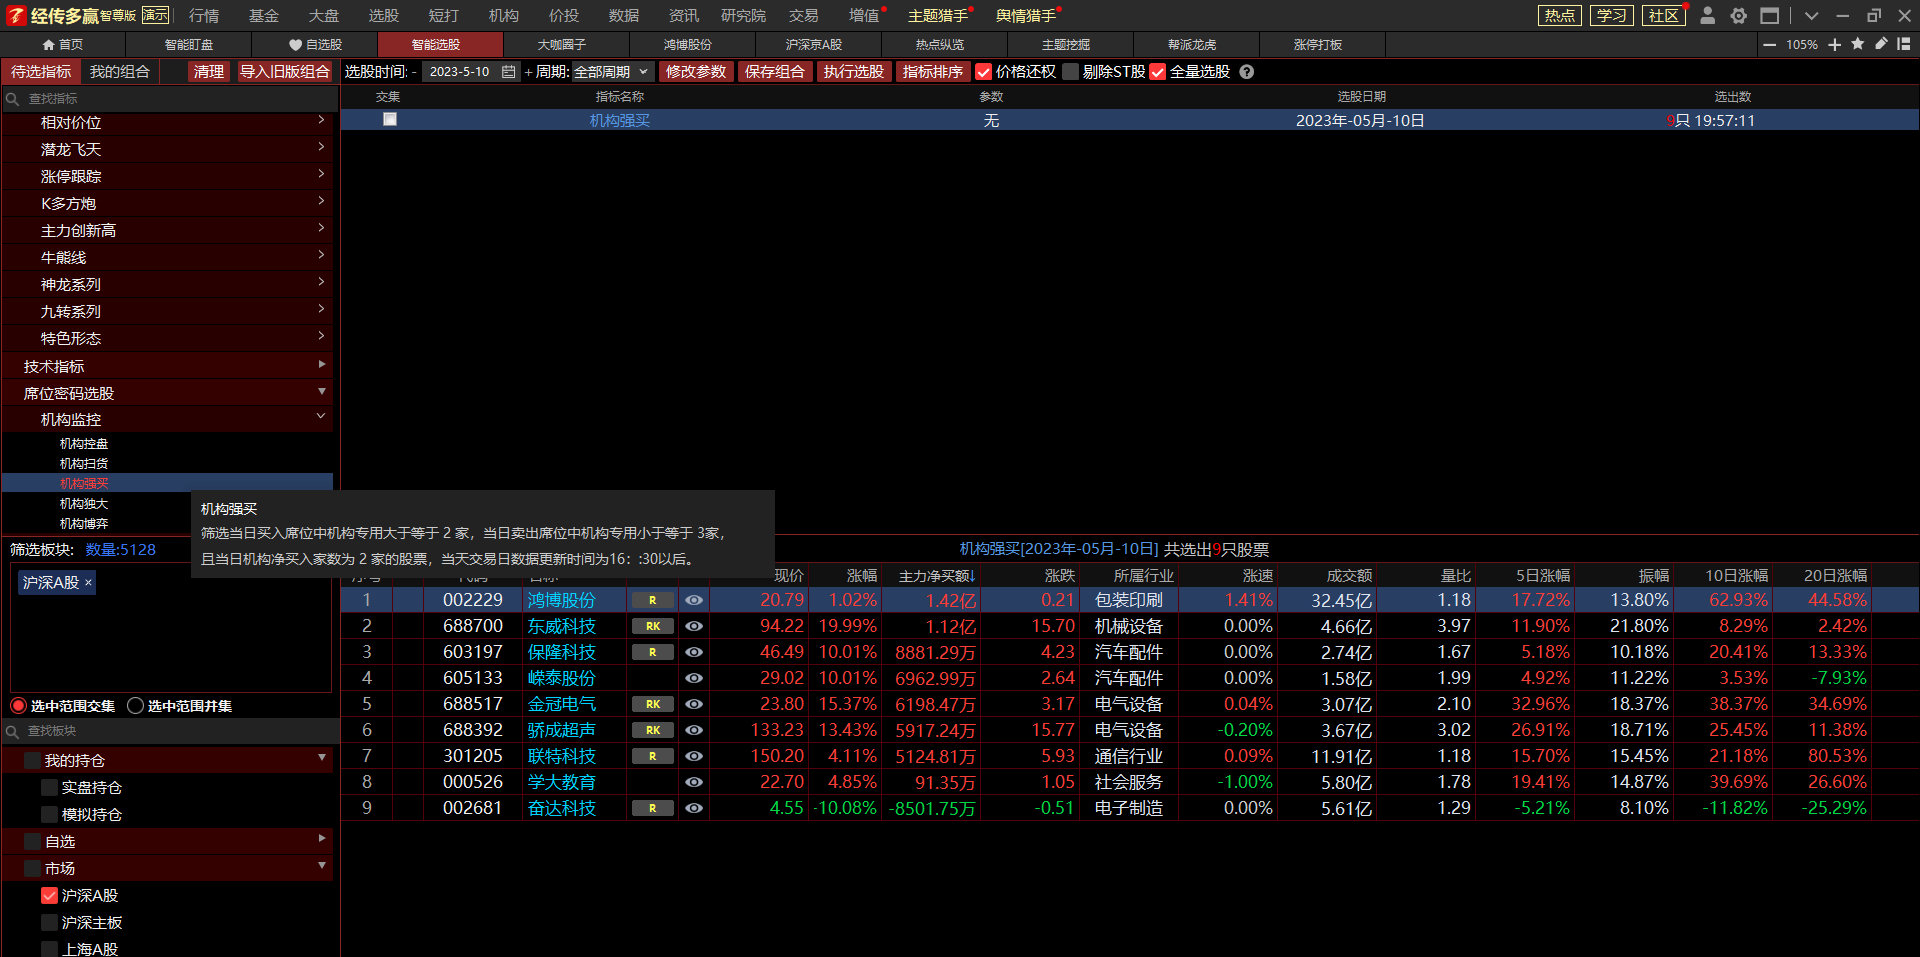Click the pencil edit icon
Screen dimensions: 1920x957
[x=1881, y=44]
